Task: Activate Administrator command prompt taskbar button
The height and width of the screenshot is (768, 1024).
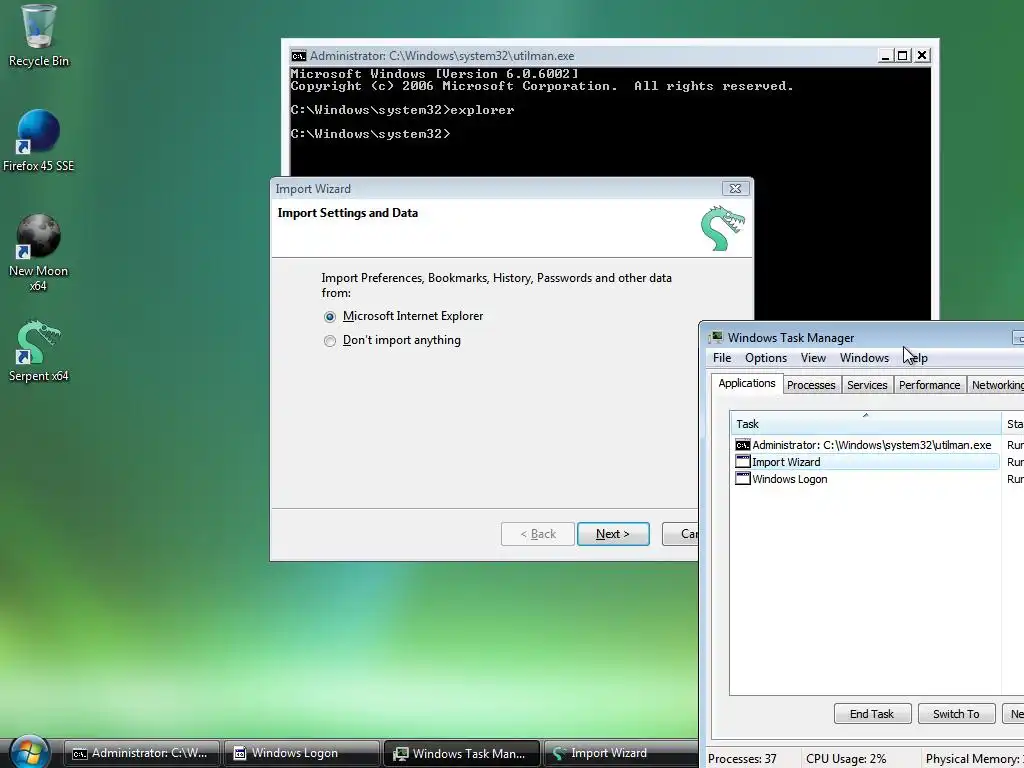Action: coord(142,753)
